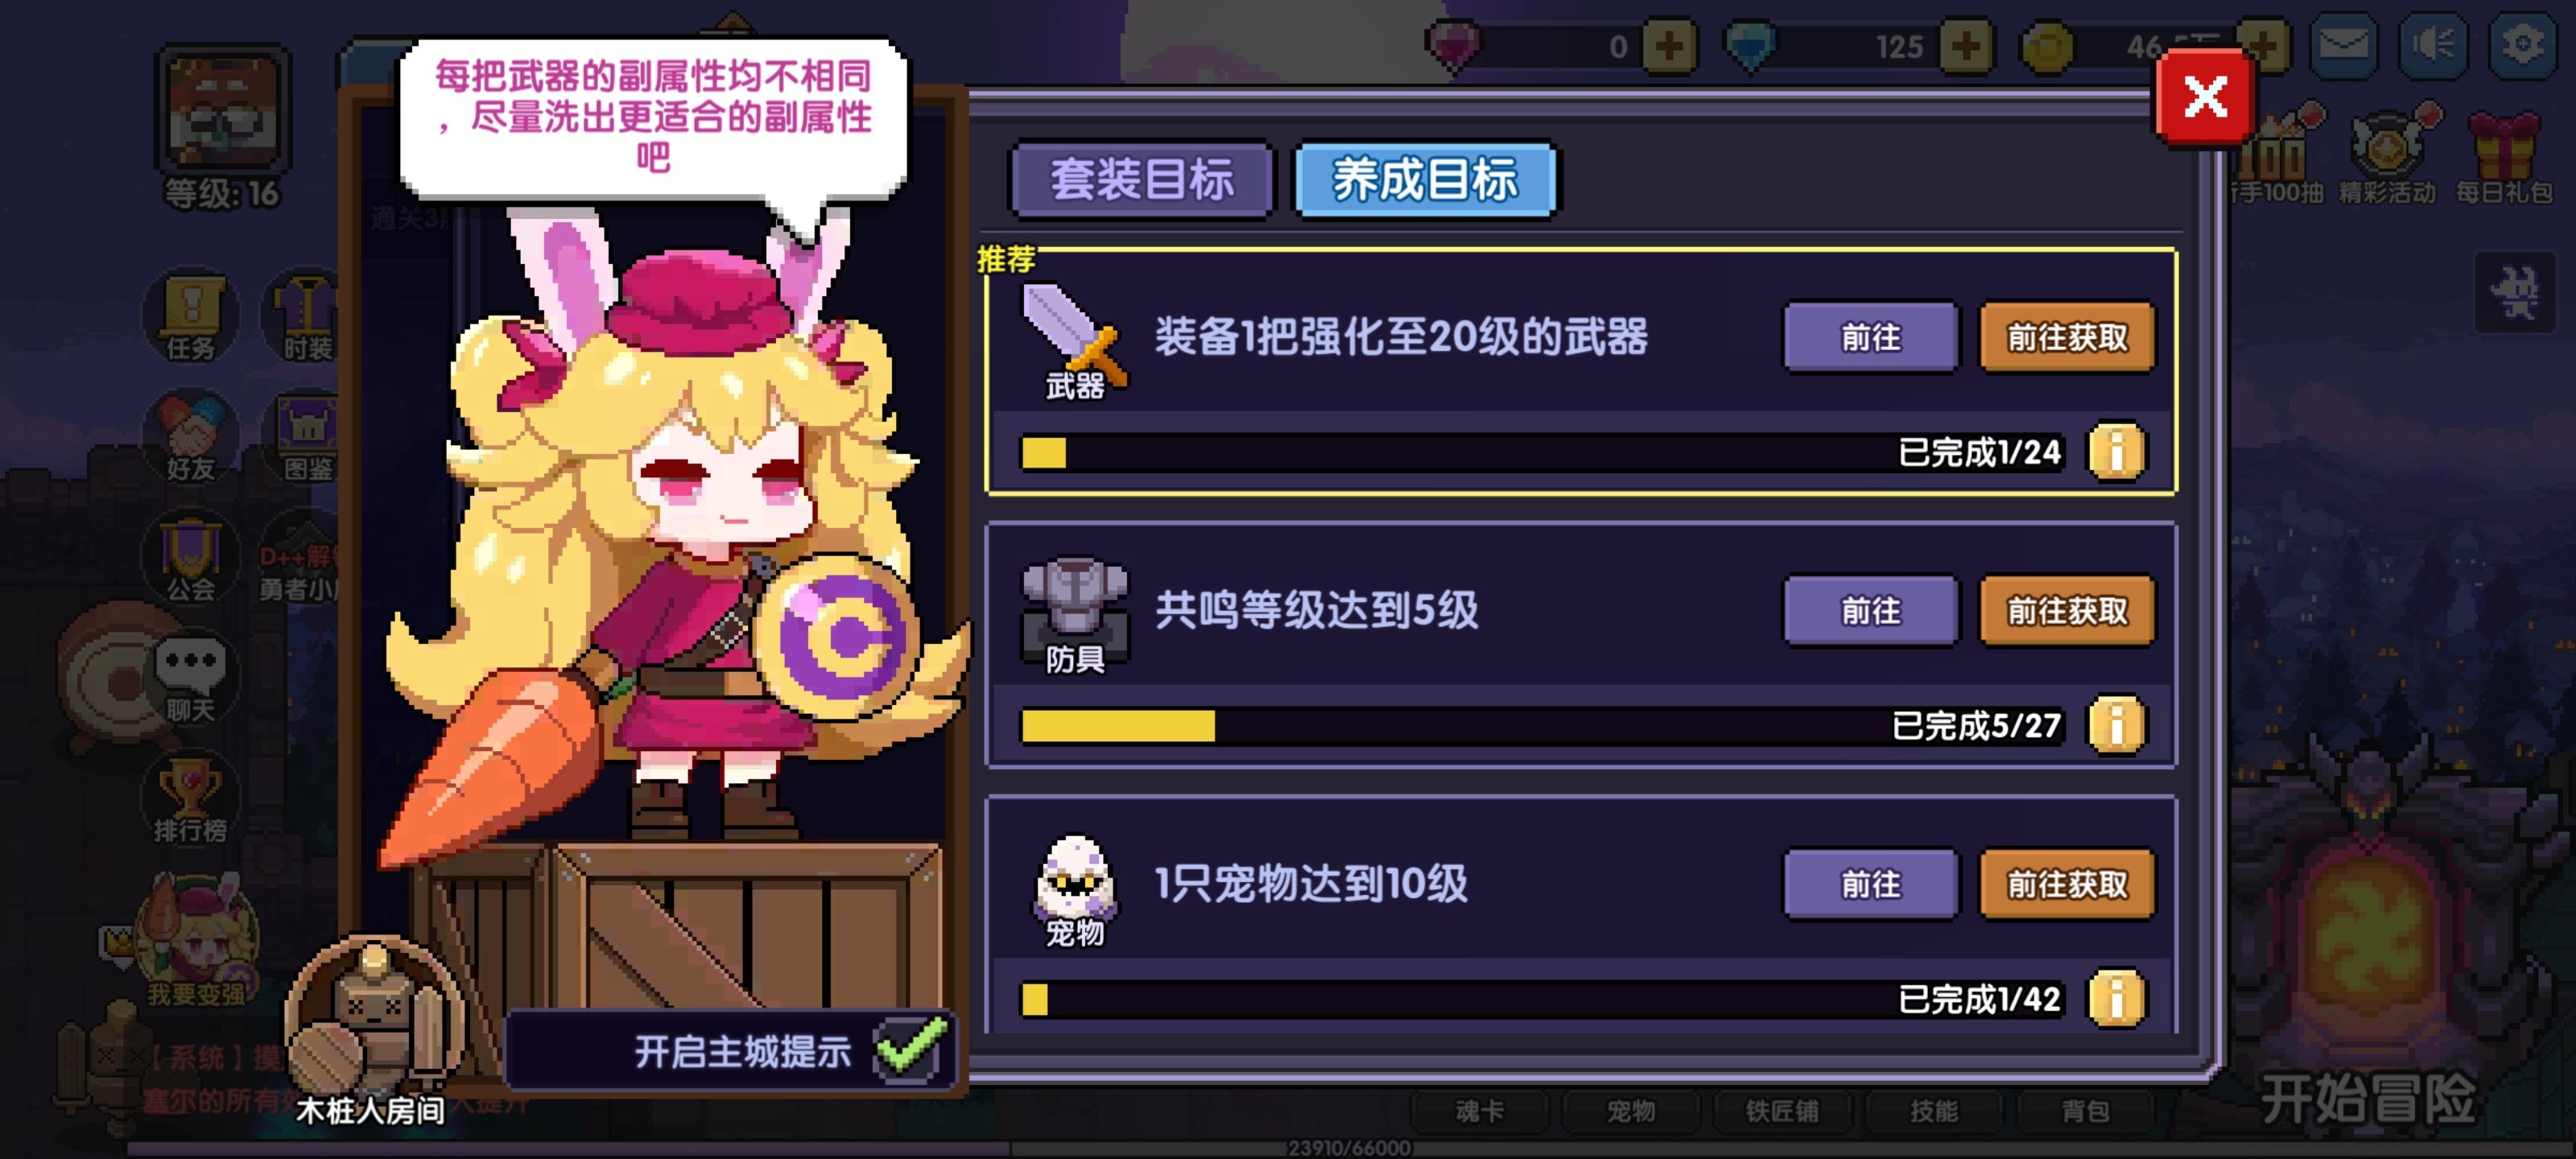Open the 木桩人房间 training dummy room

372,1030
